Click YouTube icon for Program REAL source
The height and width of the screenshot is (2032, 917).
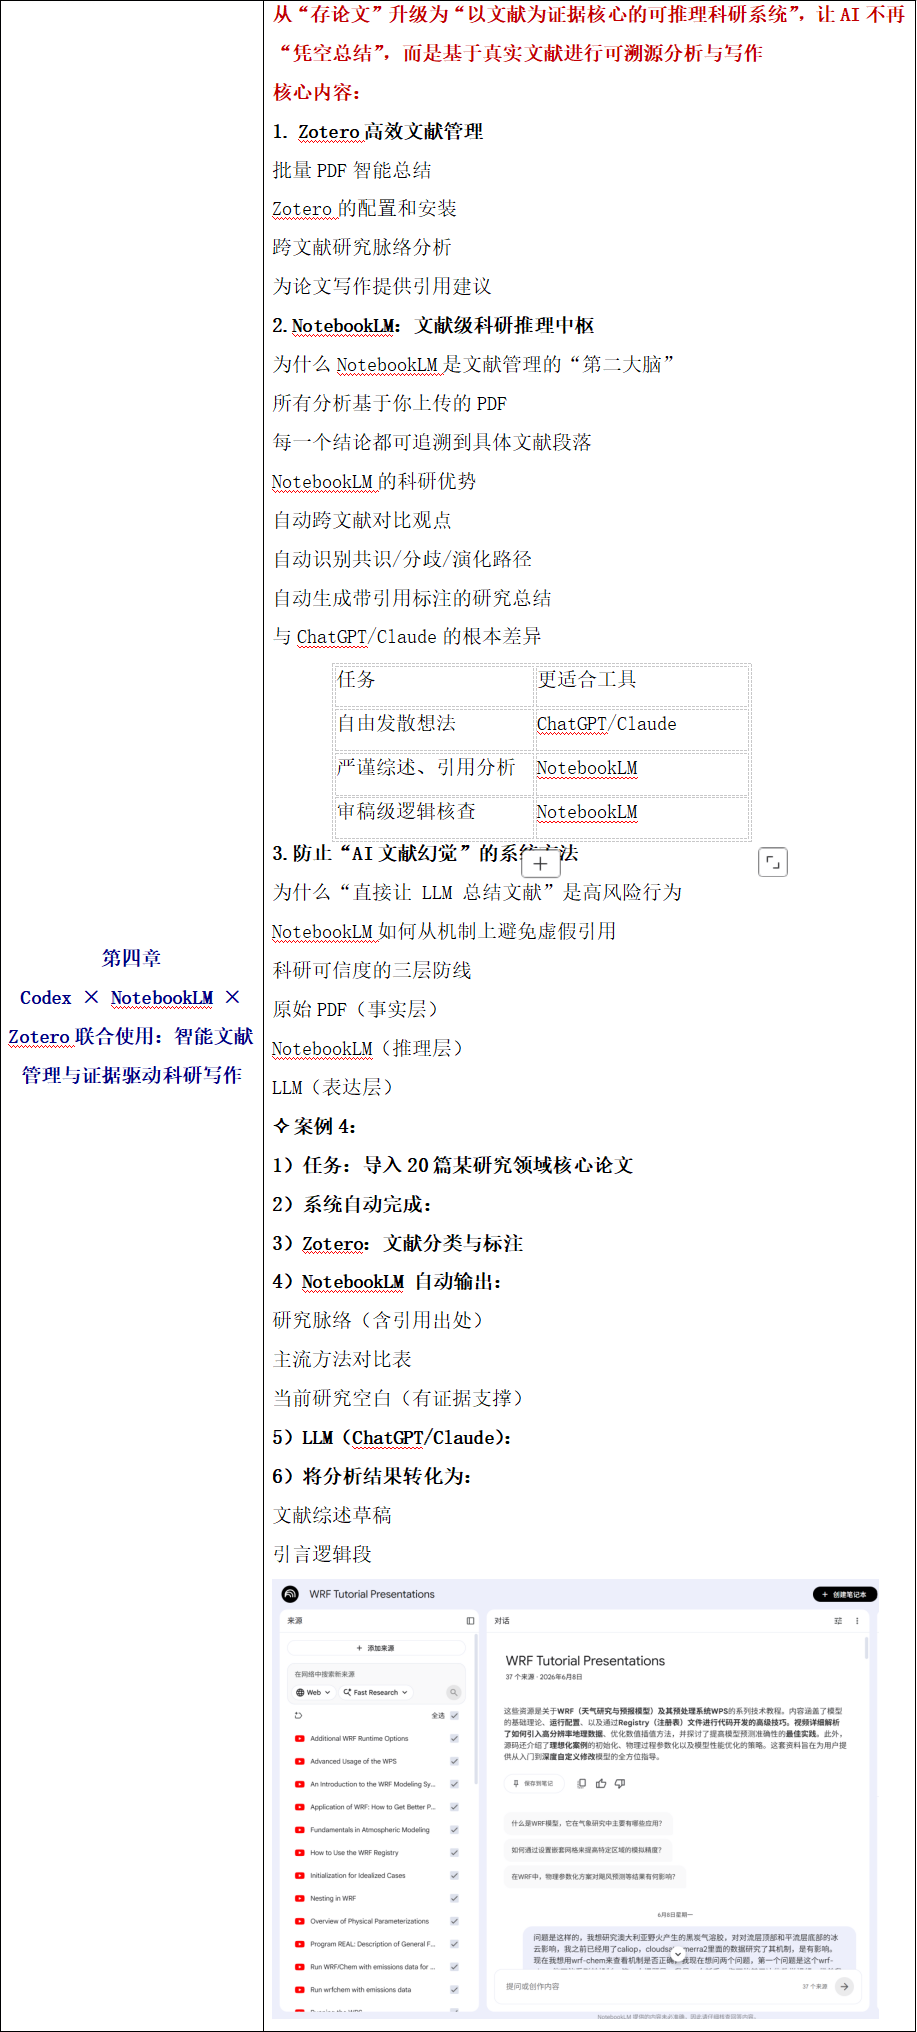[299, 1944]
